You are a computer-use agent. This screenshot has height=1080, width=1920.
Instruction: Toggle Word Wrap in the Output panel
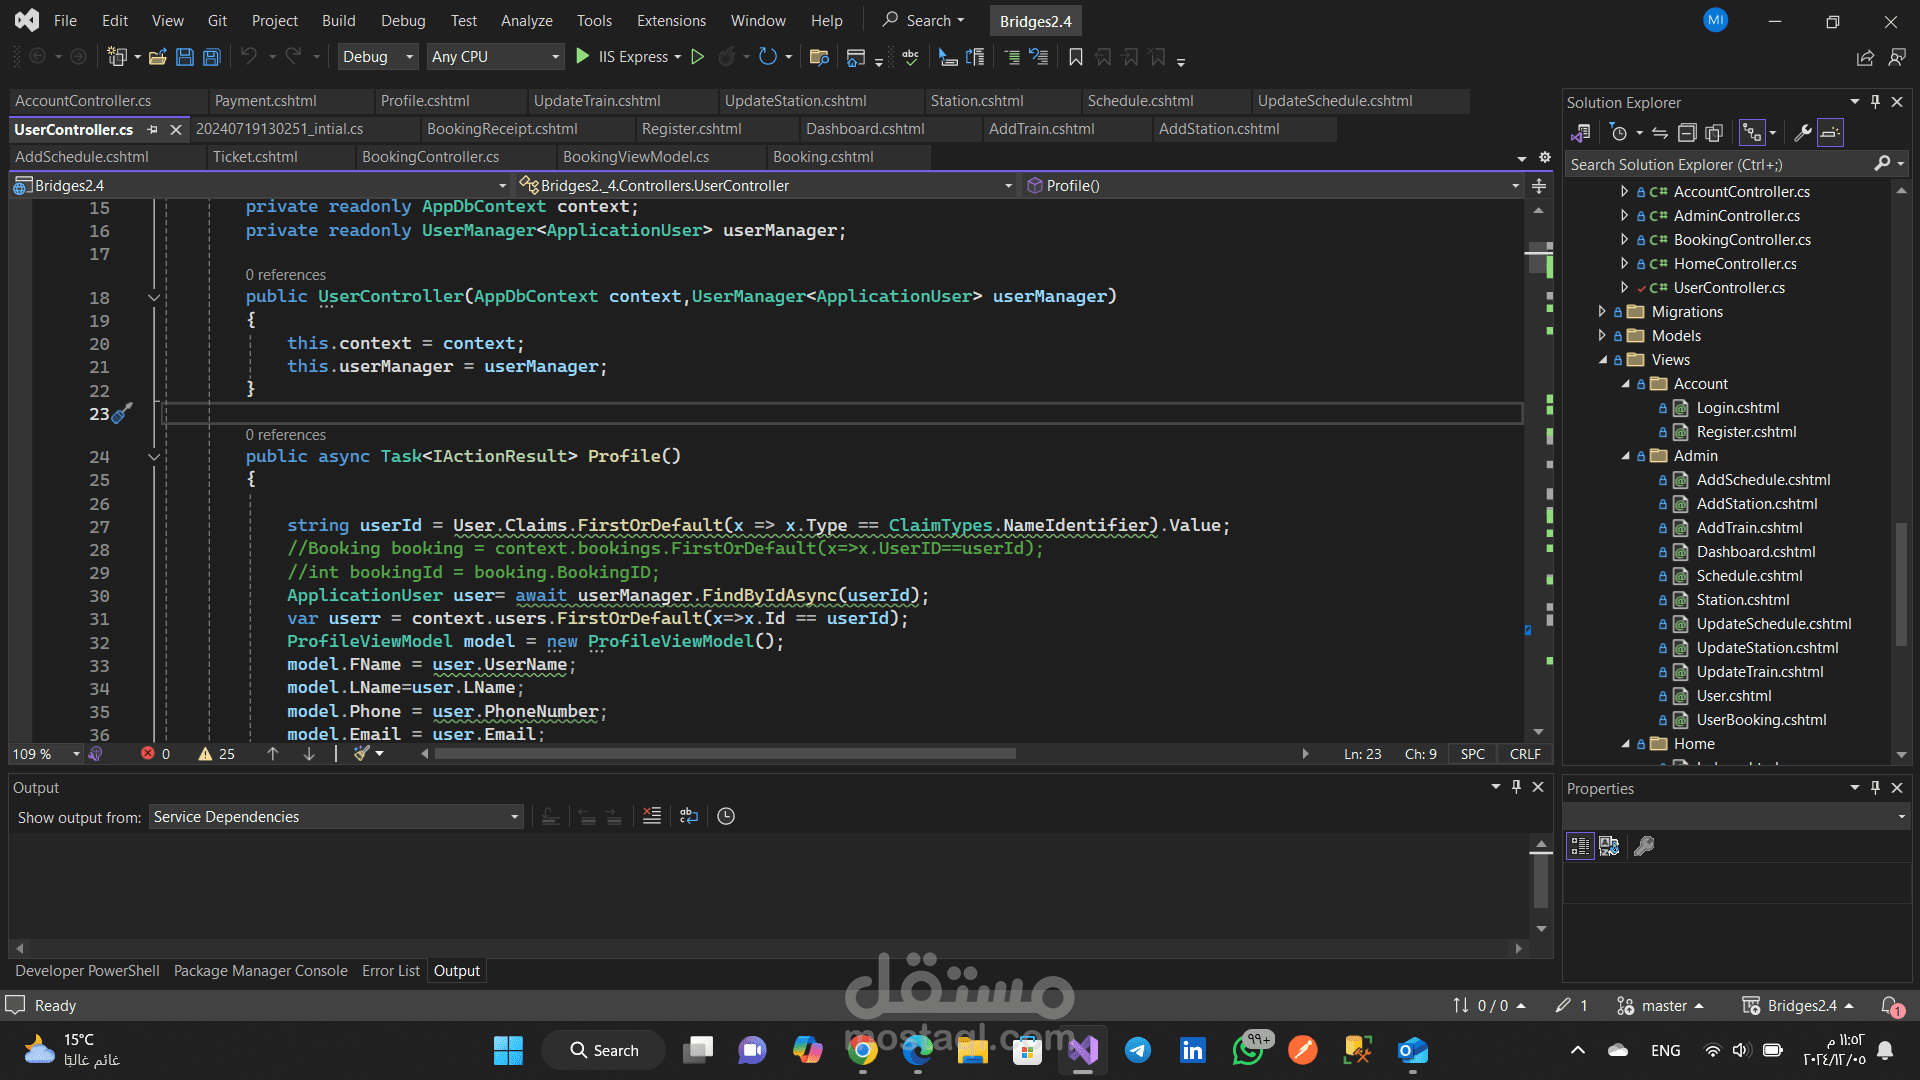689,816
